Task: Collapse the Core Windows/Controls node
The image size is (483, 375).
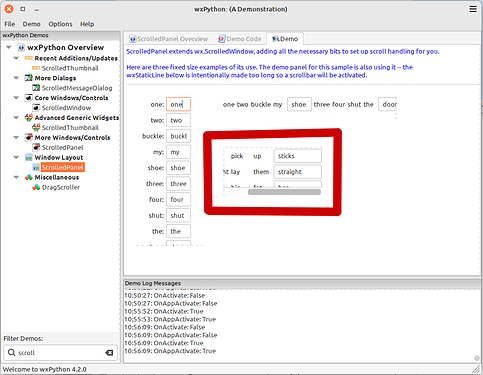Action: pos(16,98)
